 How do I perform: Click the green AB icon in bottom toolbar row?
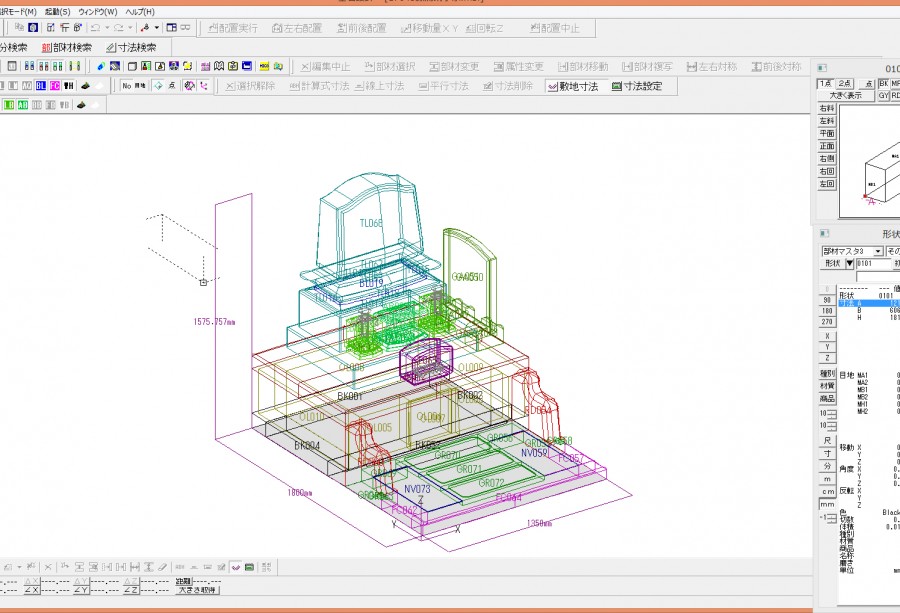[x=22, y=105]
